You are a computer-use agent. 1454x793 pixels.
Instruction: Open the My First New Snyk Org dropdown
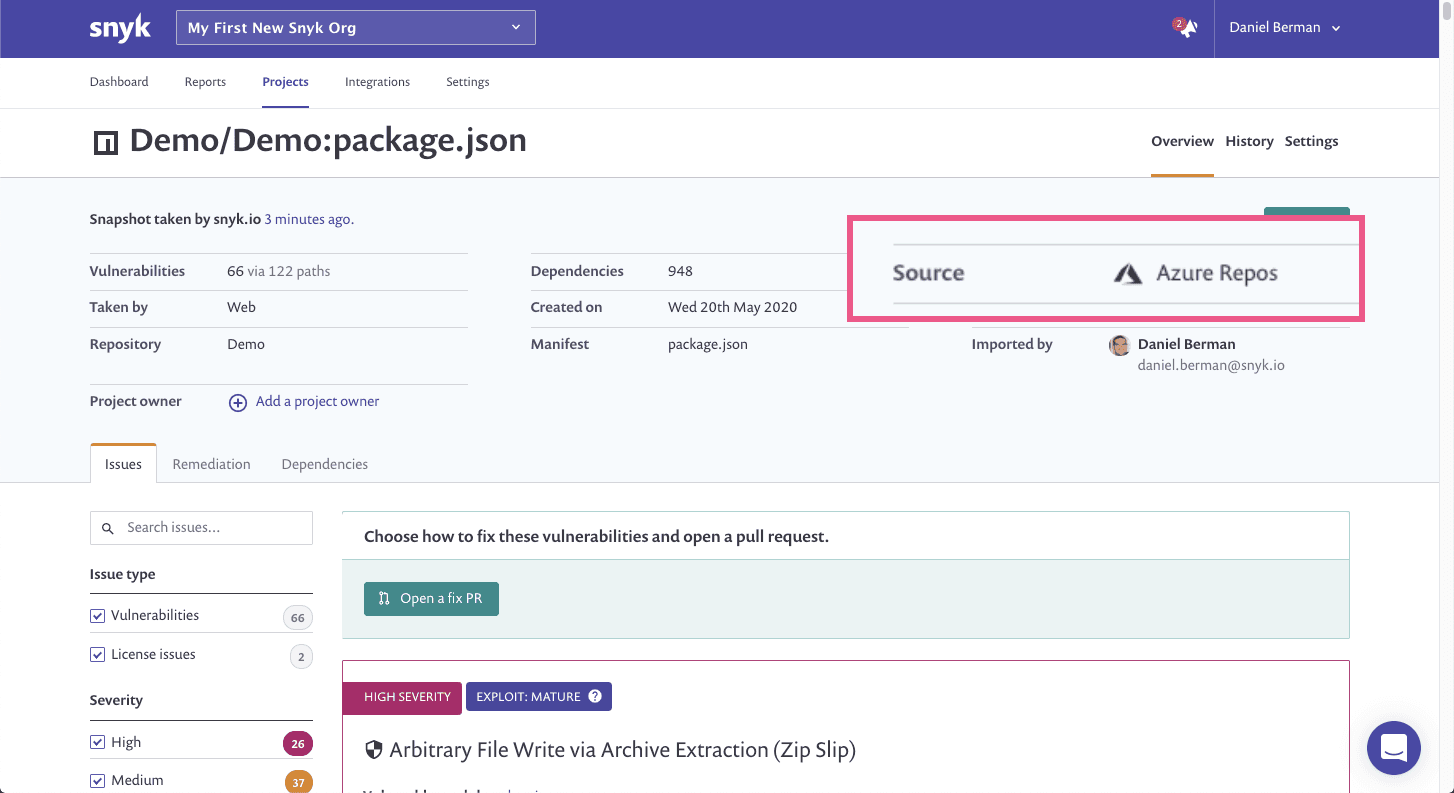coord(356,28)
